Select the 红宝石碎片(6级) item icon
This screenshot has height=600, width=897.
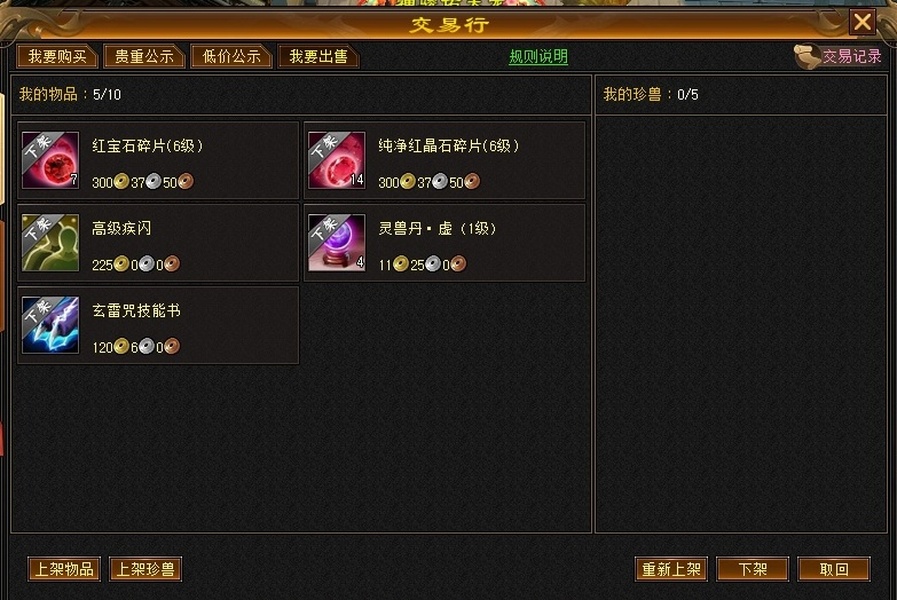point(50,160)
